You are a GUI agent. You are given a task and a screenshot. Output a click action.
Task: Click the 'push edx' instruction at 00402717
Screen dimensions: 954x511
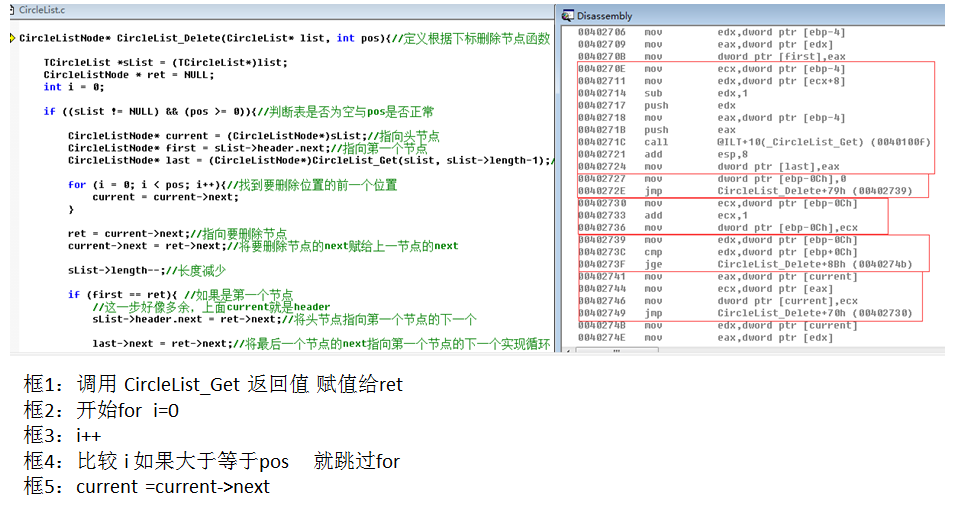tap(656, 105)
